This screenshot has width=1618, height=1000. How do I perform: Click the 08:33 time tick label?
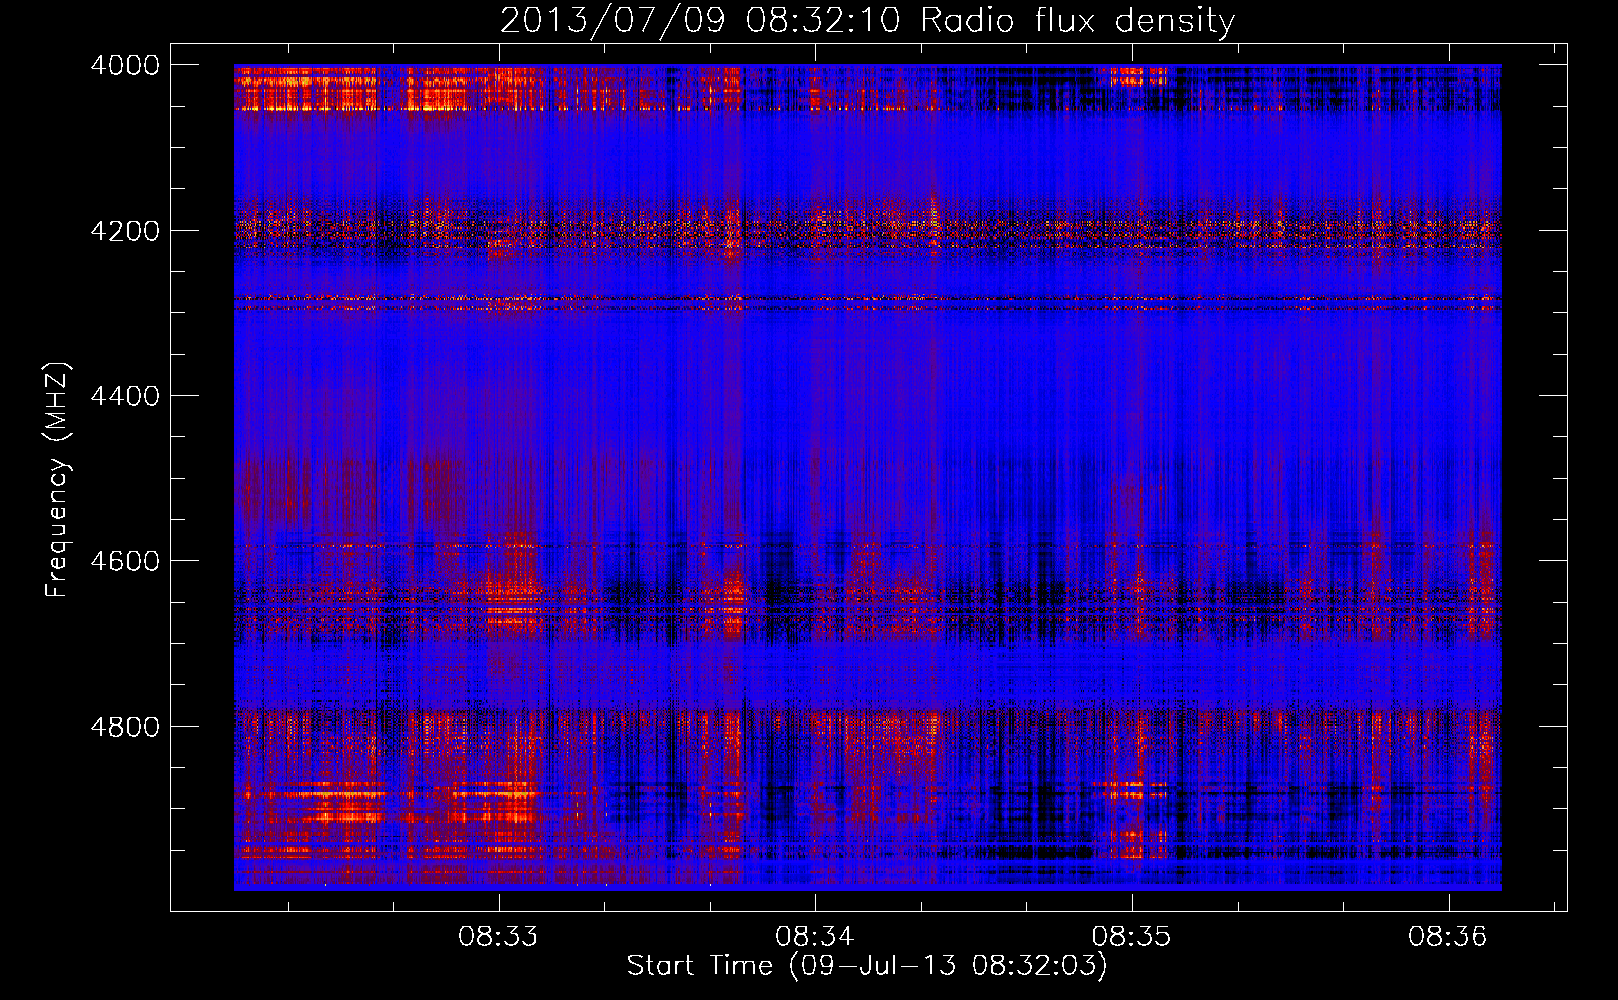point(498,937)
